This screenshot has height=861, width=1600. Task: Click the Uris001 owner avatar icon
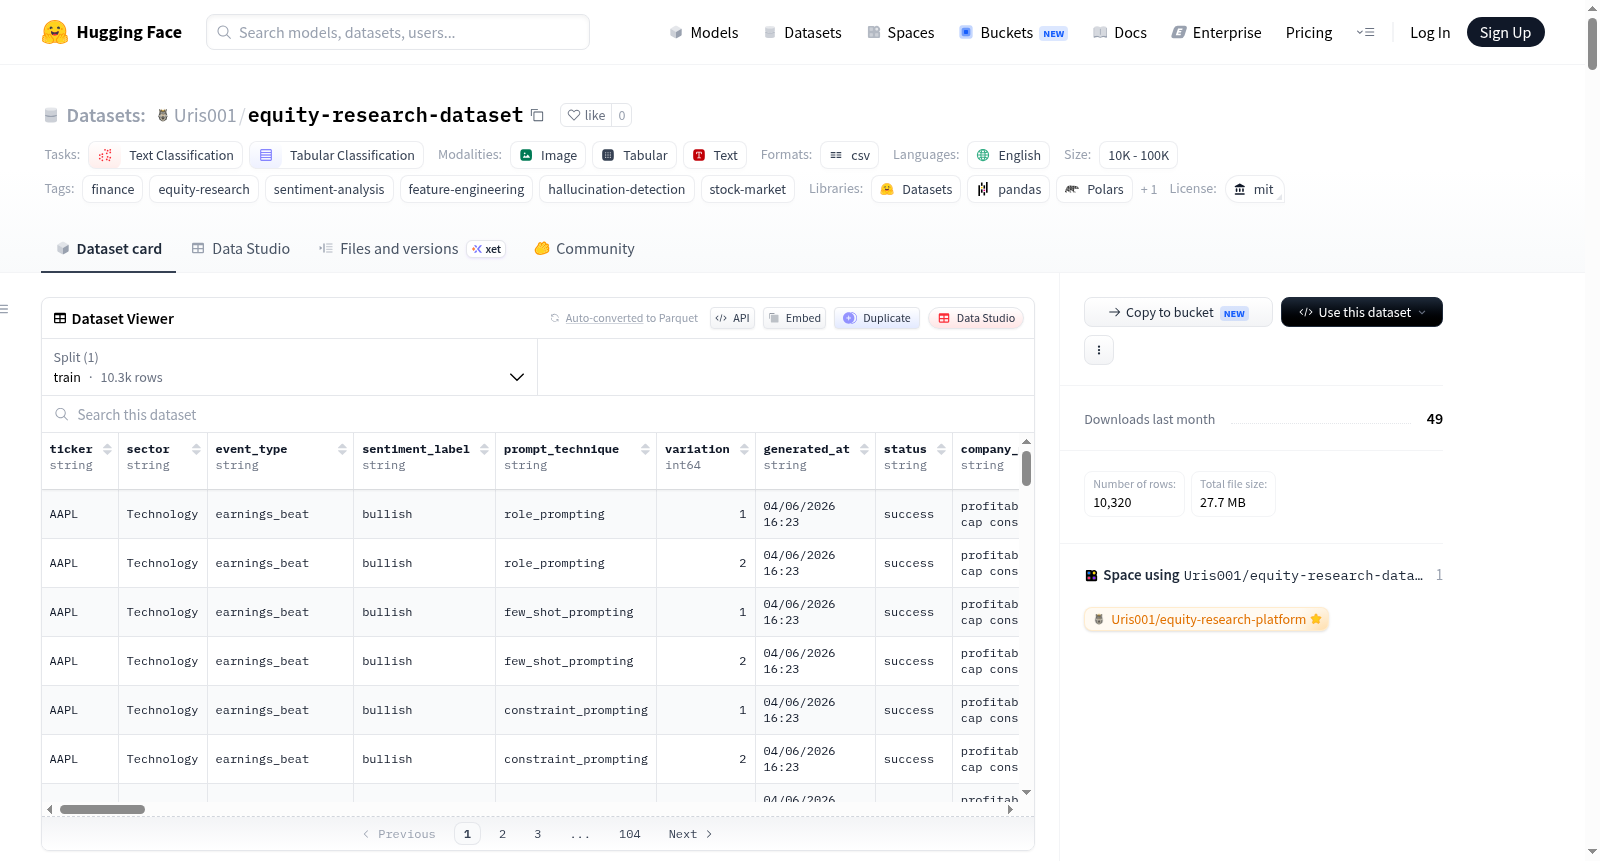163,115
